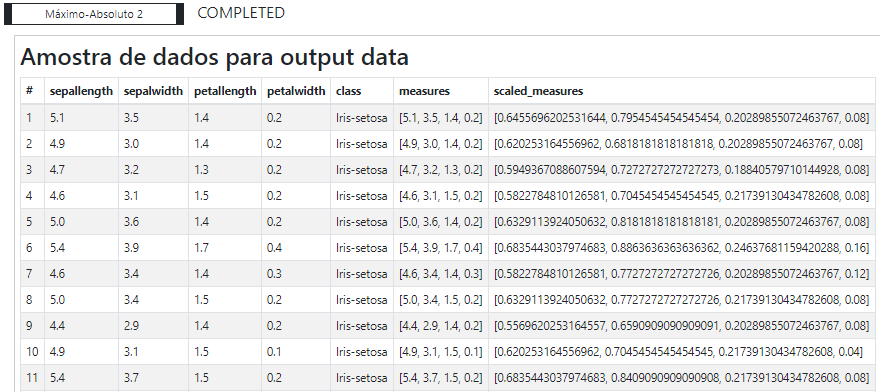This screenshot has width=880, height=392.
Task: Click the Máximo-Absoluto 2 task box
Action: click(x=94, y=14)
